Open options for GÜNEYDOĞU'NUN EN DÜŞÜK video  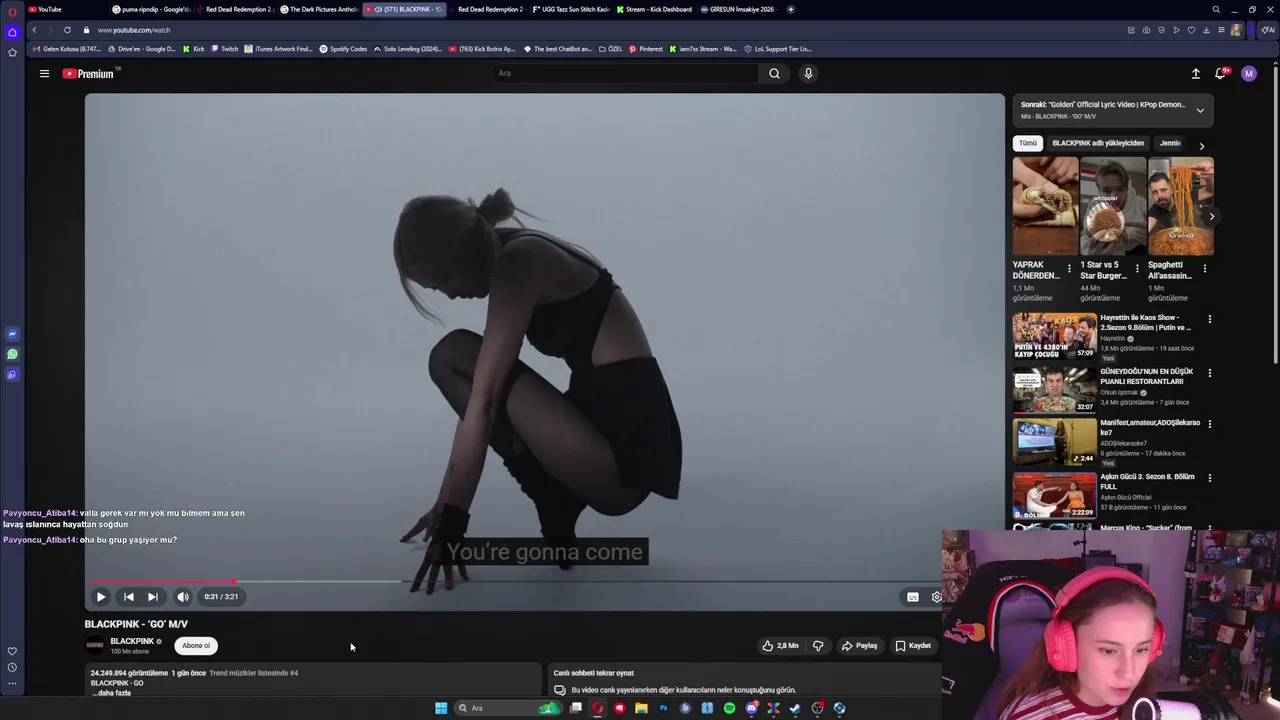point(1210,373)
